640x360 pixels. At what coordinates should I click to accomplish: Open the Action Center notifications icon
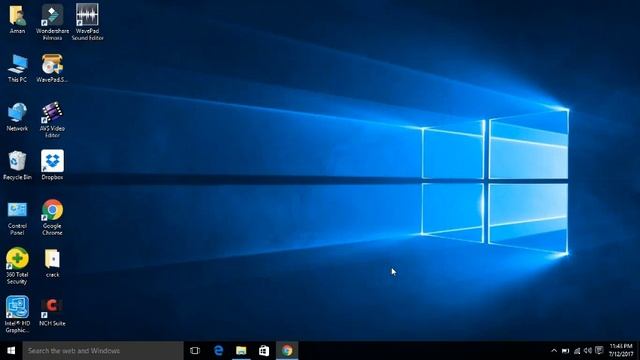point(599,351)
